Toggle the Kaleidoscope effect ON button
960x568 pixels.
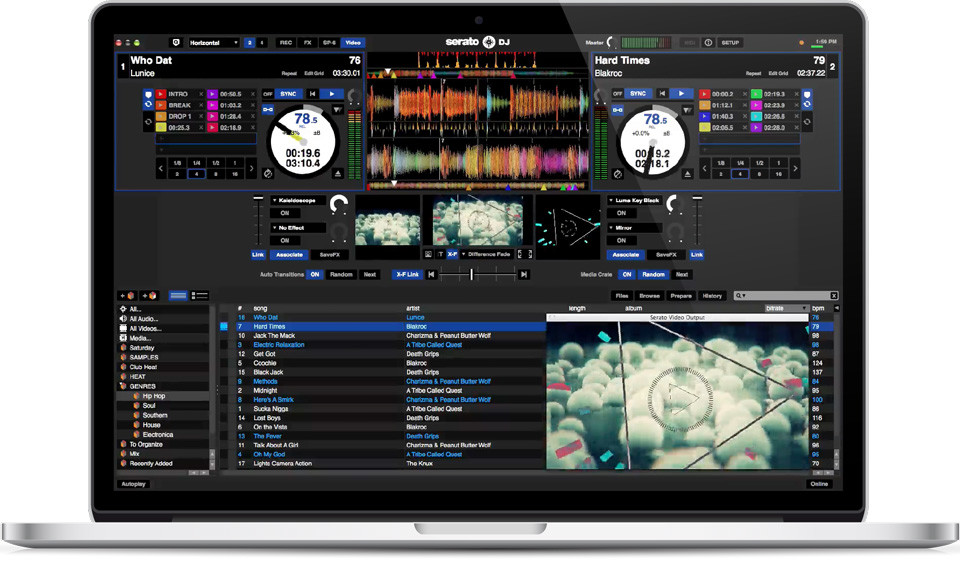284,213
